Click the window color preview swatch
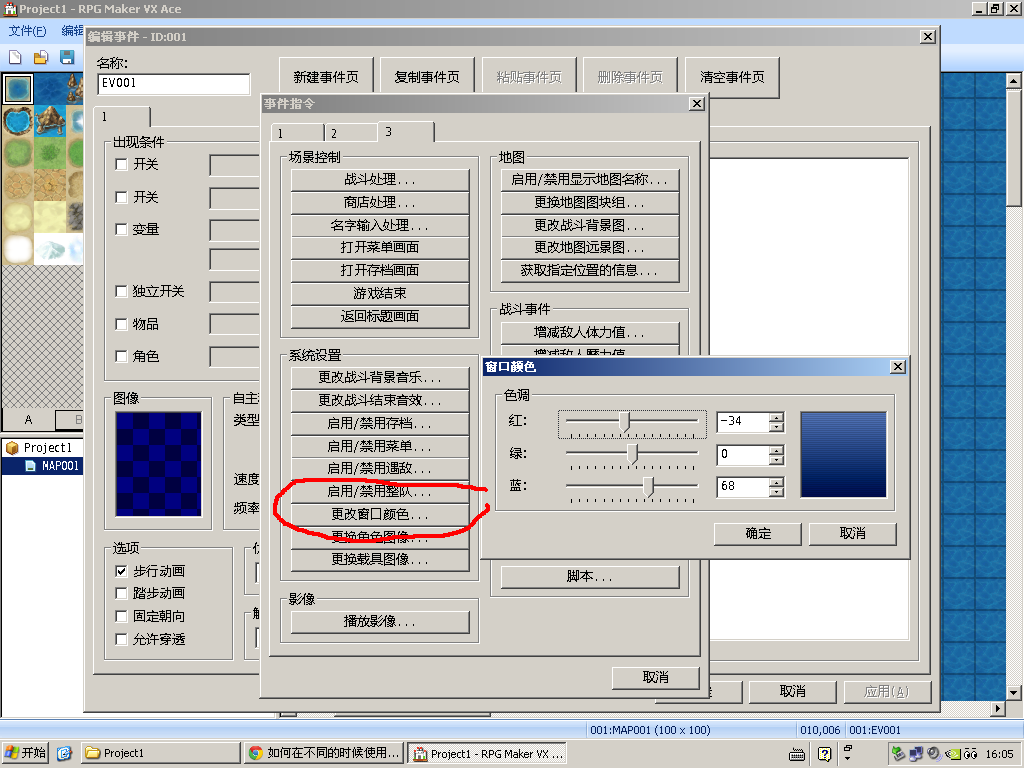The width and height of the screenshot is (1024, 768). point(844,455)
